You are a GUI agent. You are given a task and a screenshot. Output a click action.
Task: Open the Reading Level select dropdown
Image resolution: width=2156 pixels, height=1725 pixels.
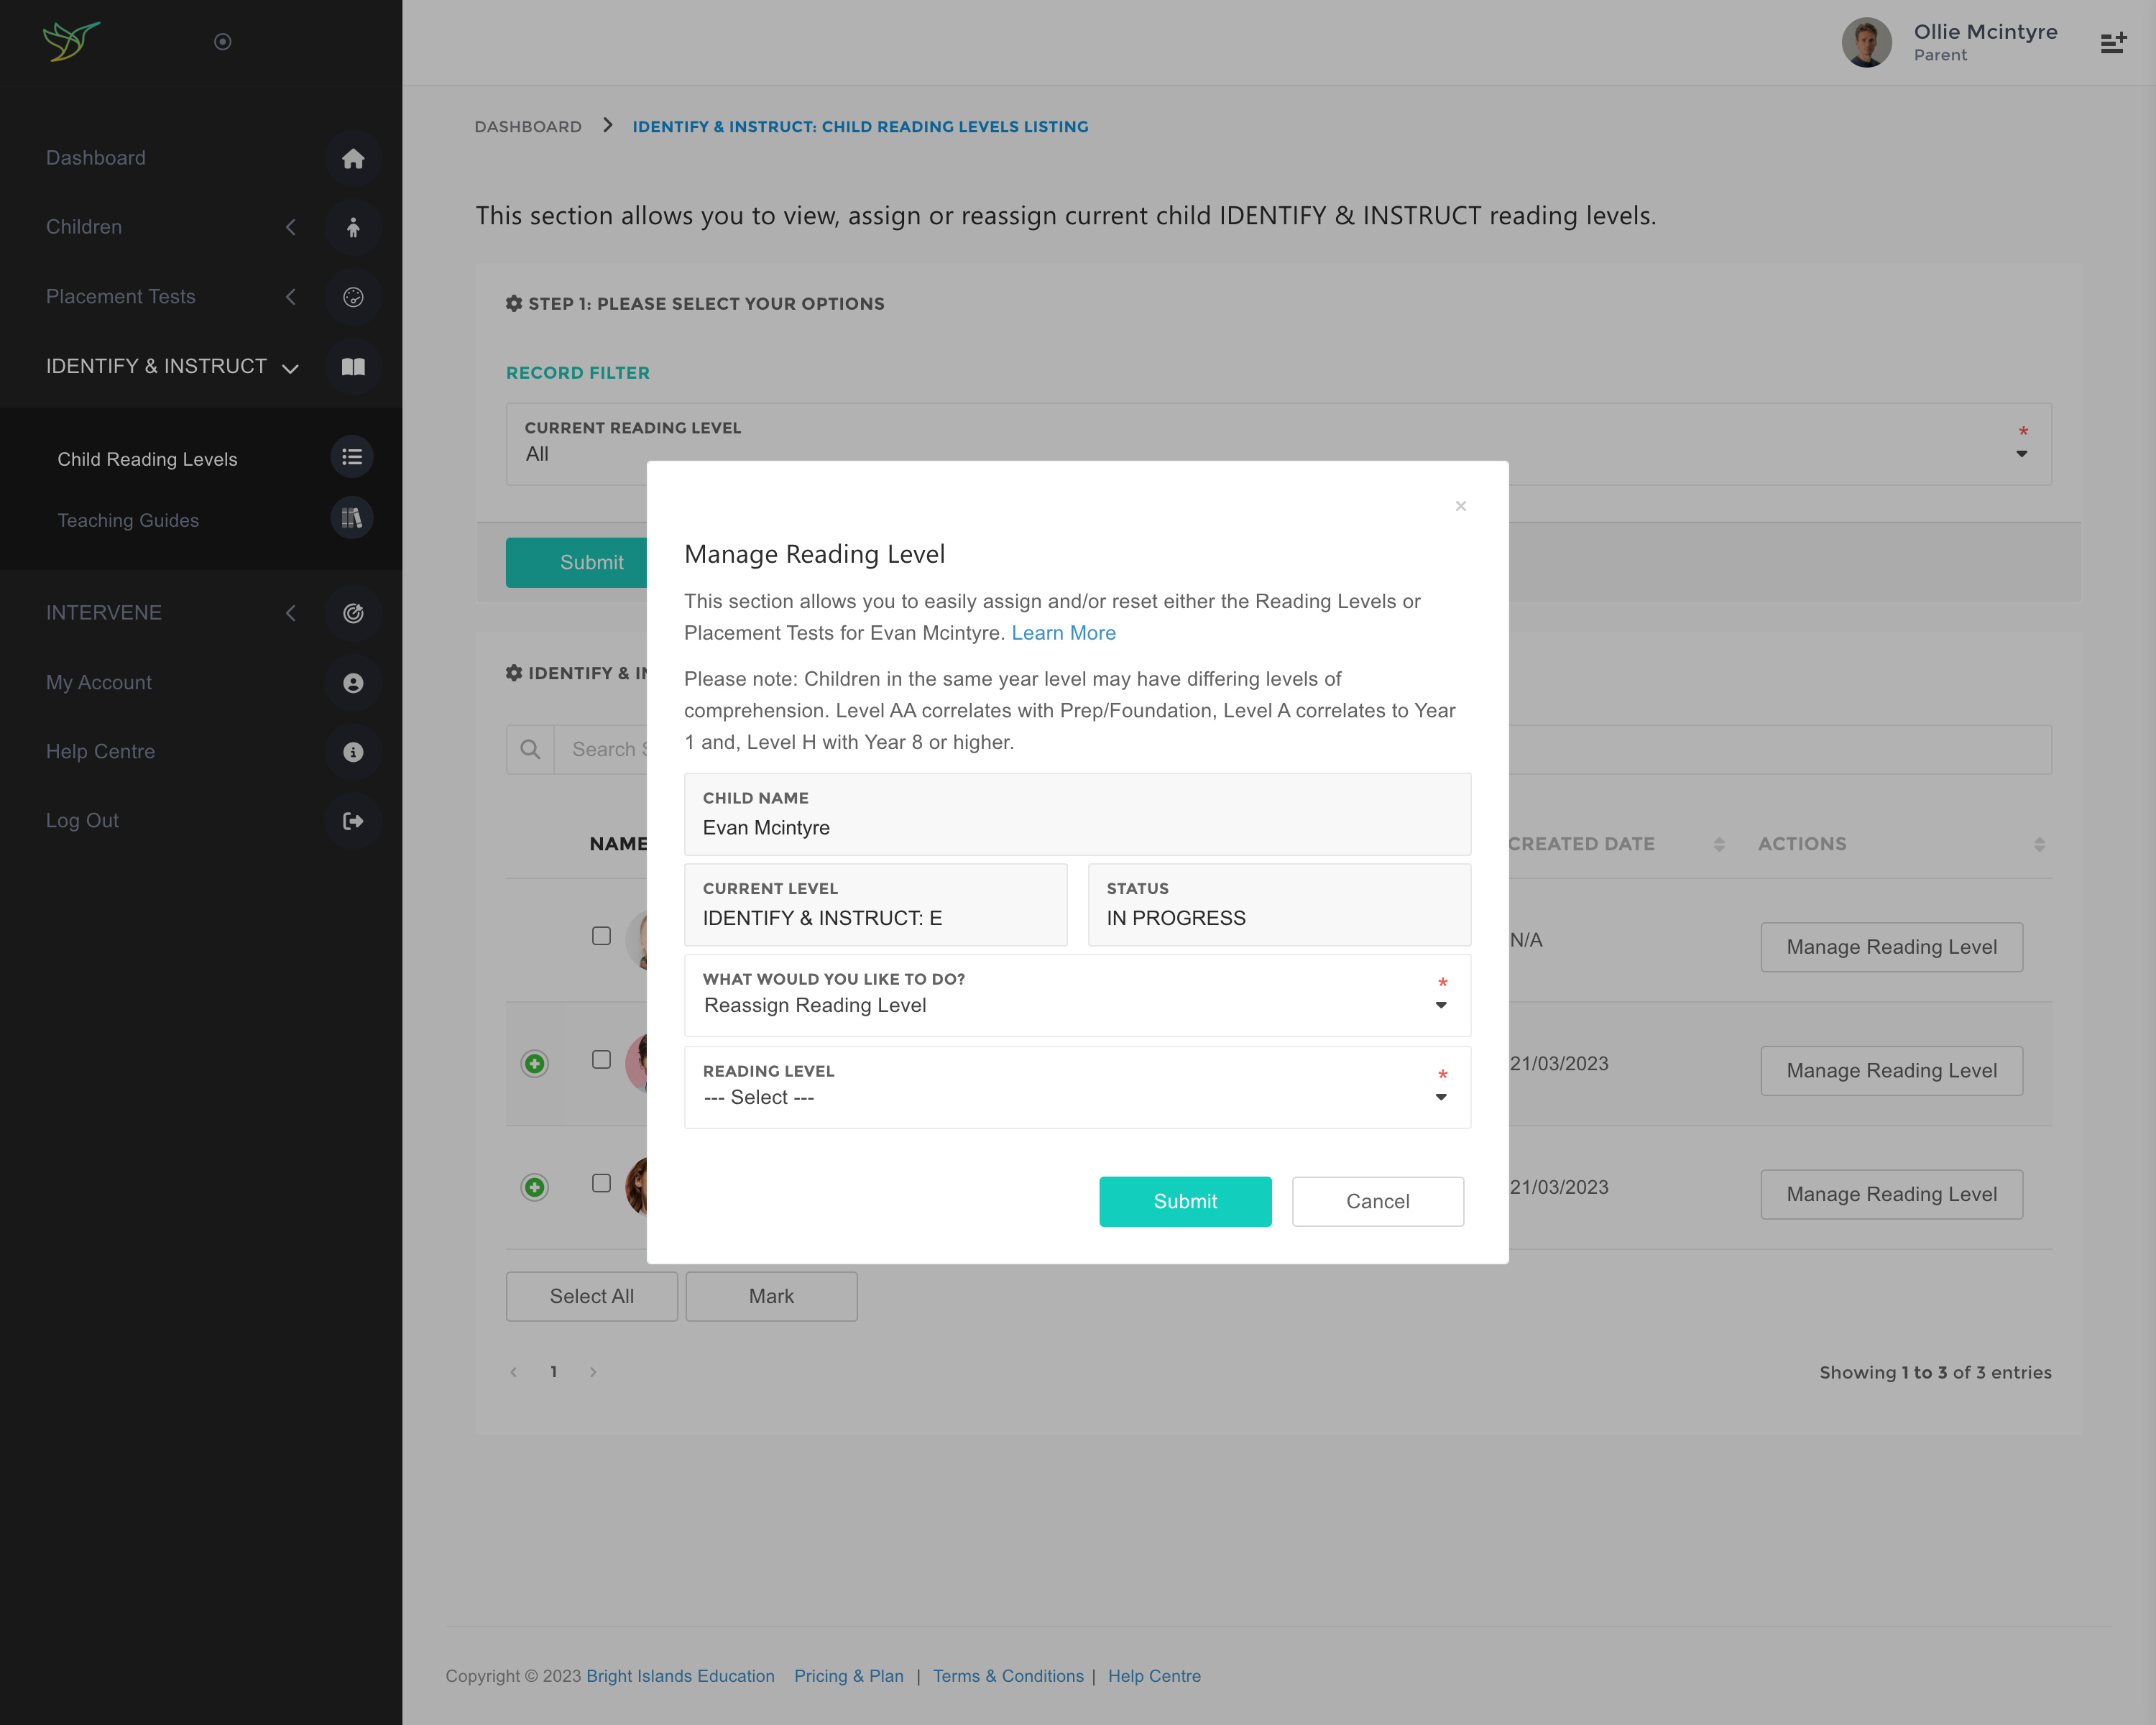tap(1076, 1096)
